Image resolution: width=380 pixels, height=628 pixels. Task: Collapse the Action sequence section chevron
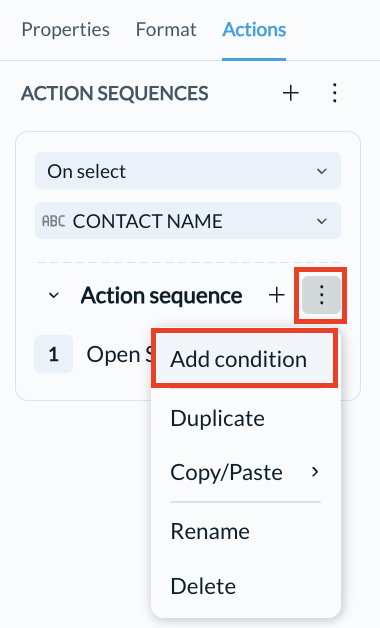click(54, 296)
